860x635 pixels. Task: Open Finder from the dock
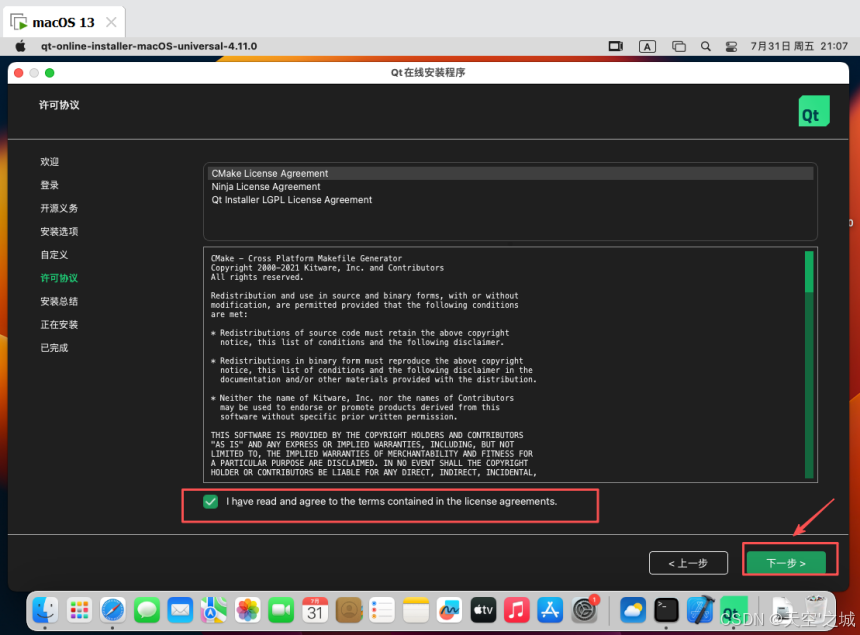coord(45,610)
